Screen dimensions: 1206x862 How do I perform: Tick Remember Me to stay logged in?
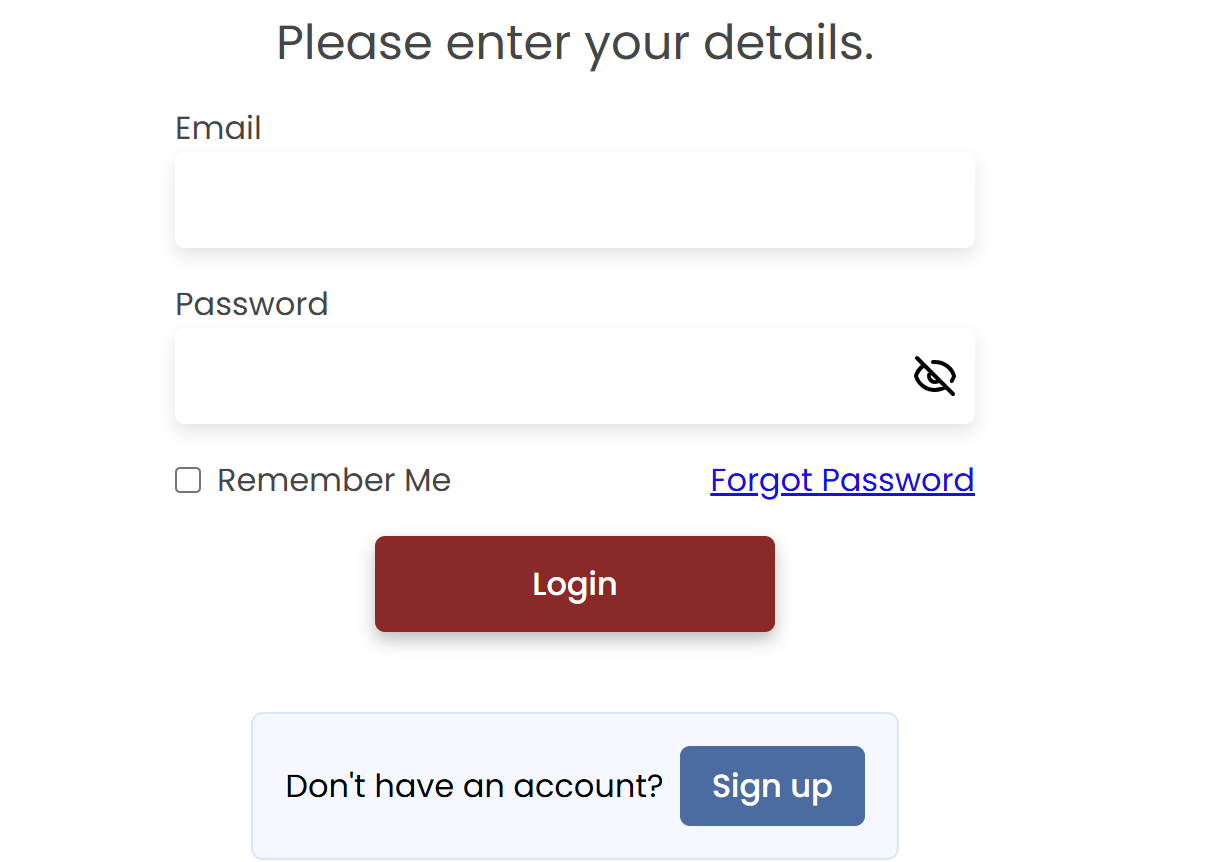pos(188,480)
